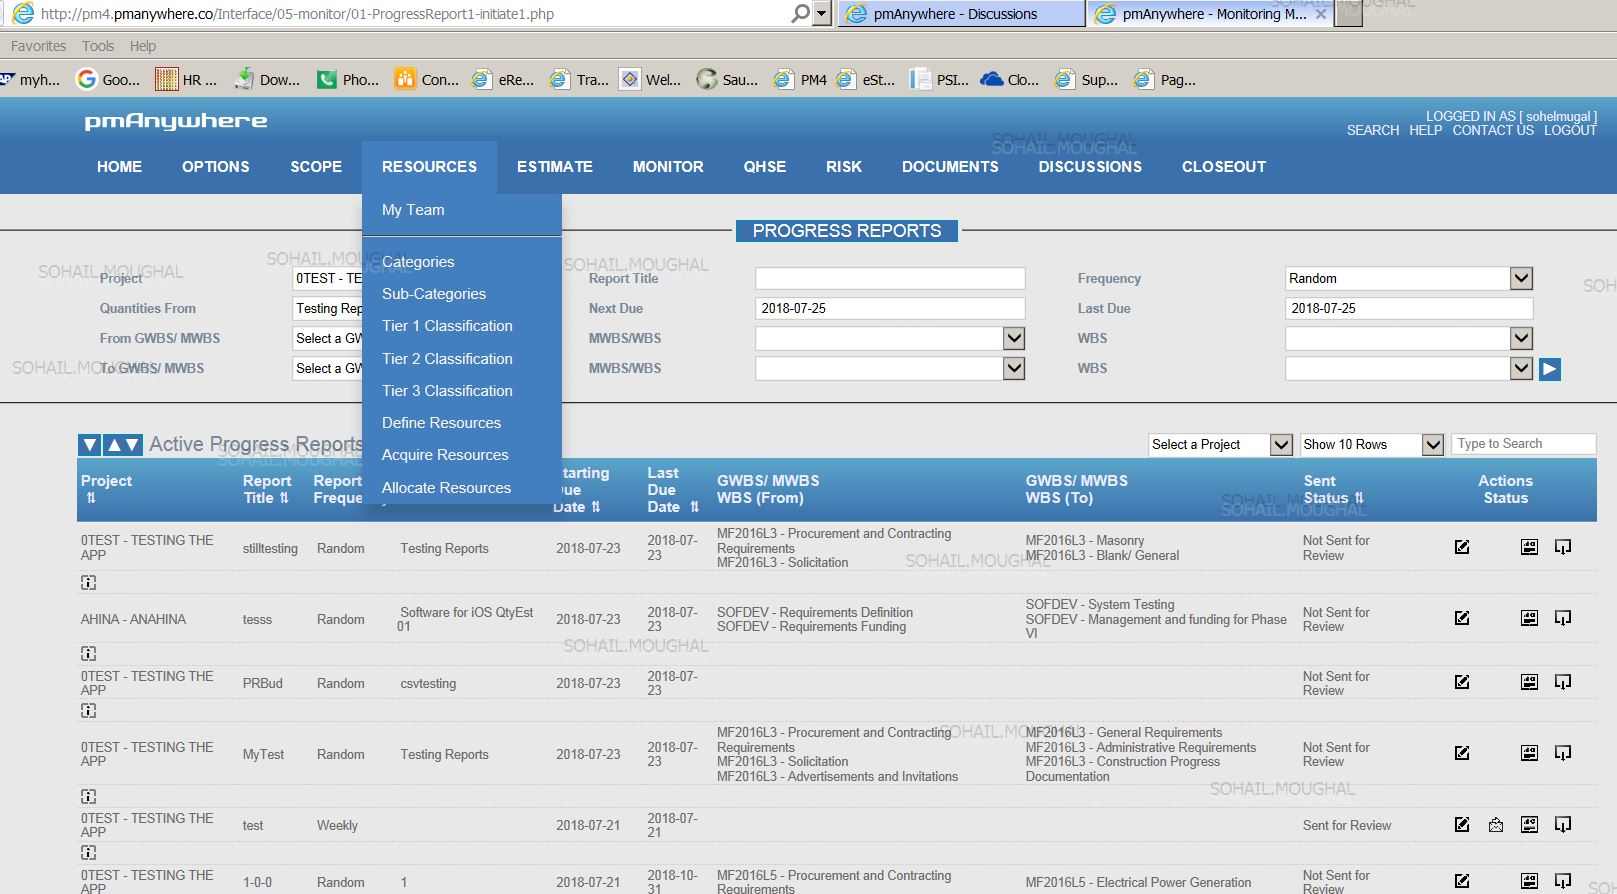Click the browser address bar search magnifier
This screenshot has width=1617, height=894.
(800, 14)
